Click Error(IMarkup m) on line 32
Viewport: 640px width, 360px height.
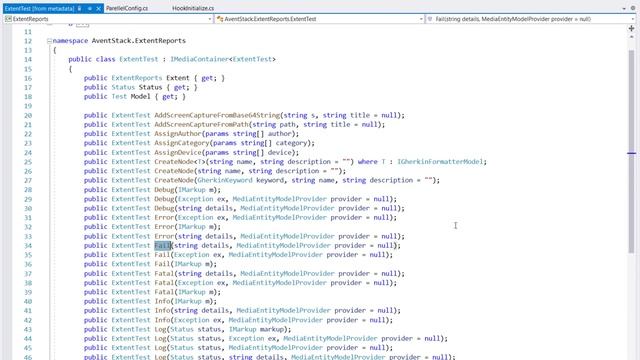coord(187,227)
